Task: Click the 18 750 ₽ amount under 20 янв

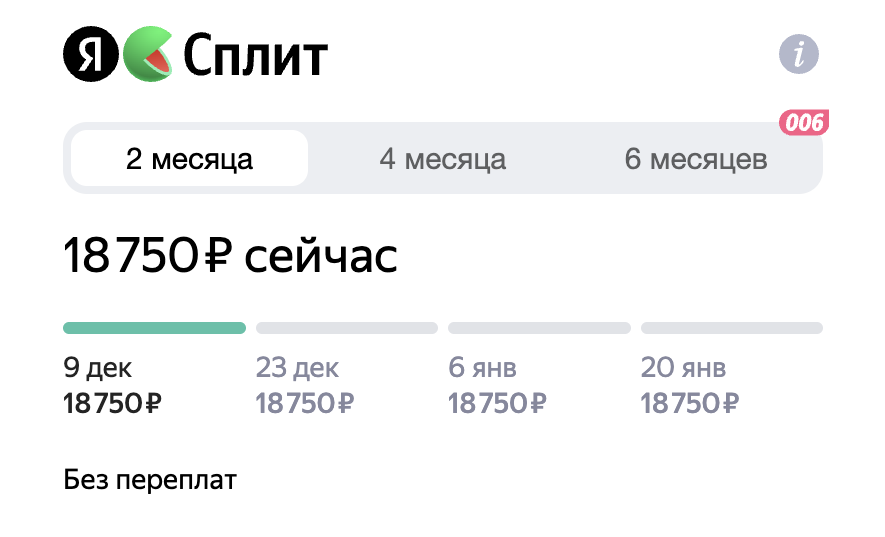Action: (x=690, y=404)
